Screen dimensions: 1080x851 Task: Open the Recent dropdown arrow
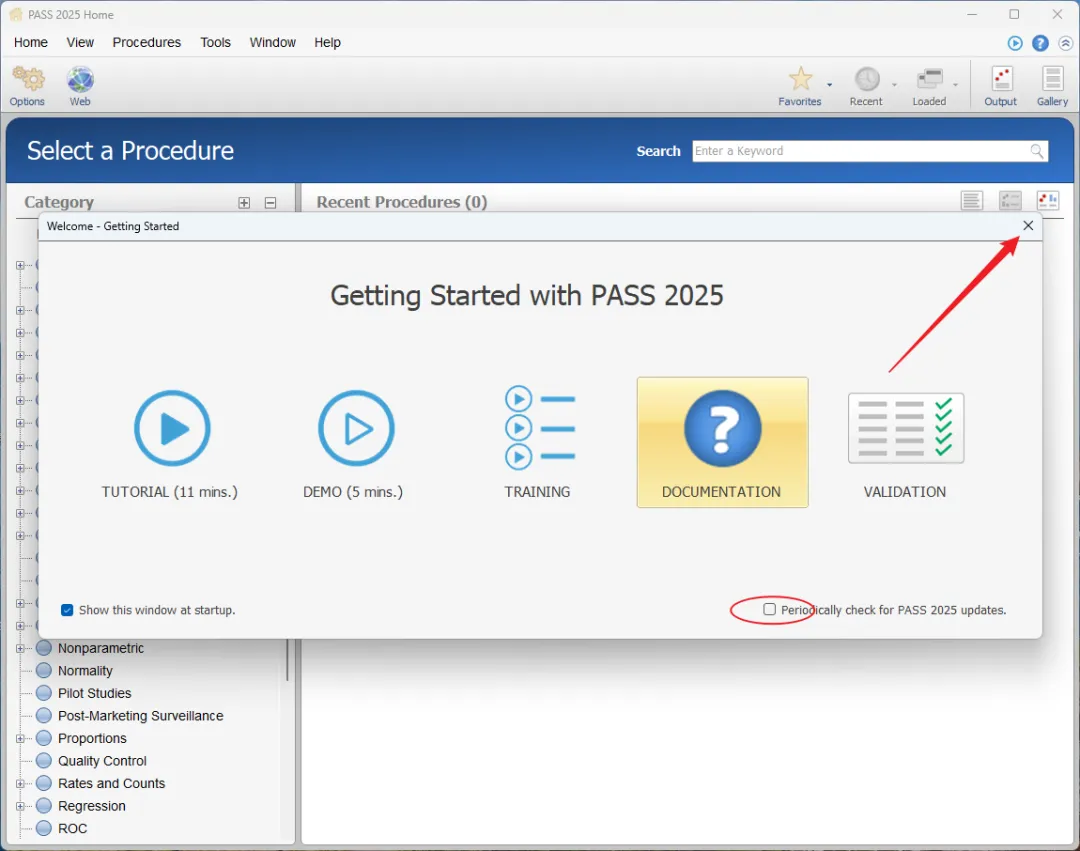[x=894, y=85]
